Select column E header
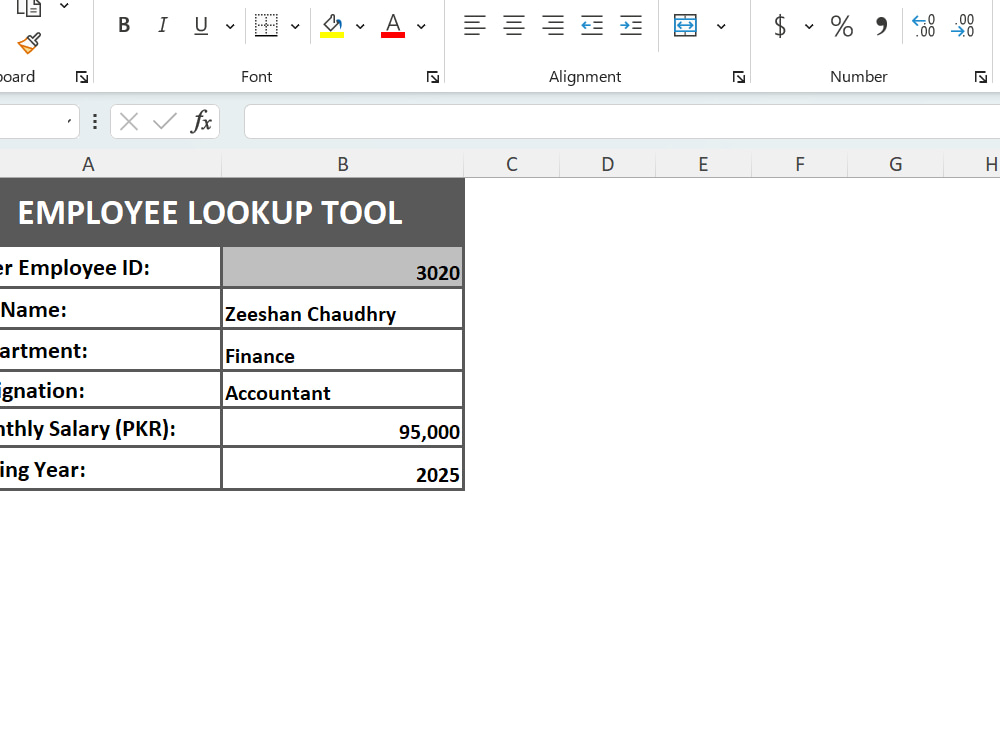The image size is (1000, 750). [703, 165]
